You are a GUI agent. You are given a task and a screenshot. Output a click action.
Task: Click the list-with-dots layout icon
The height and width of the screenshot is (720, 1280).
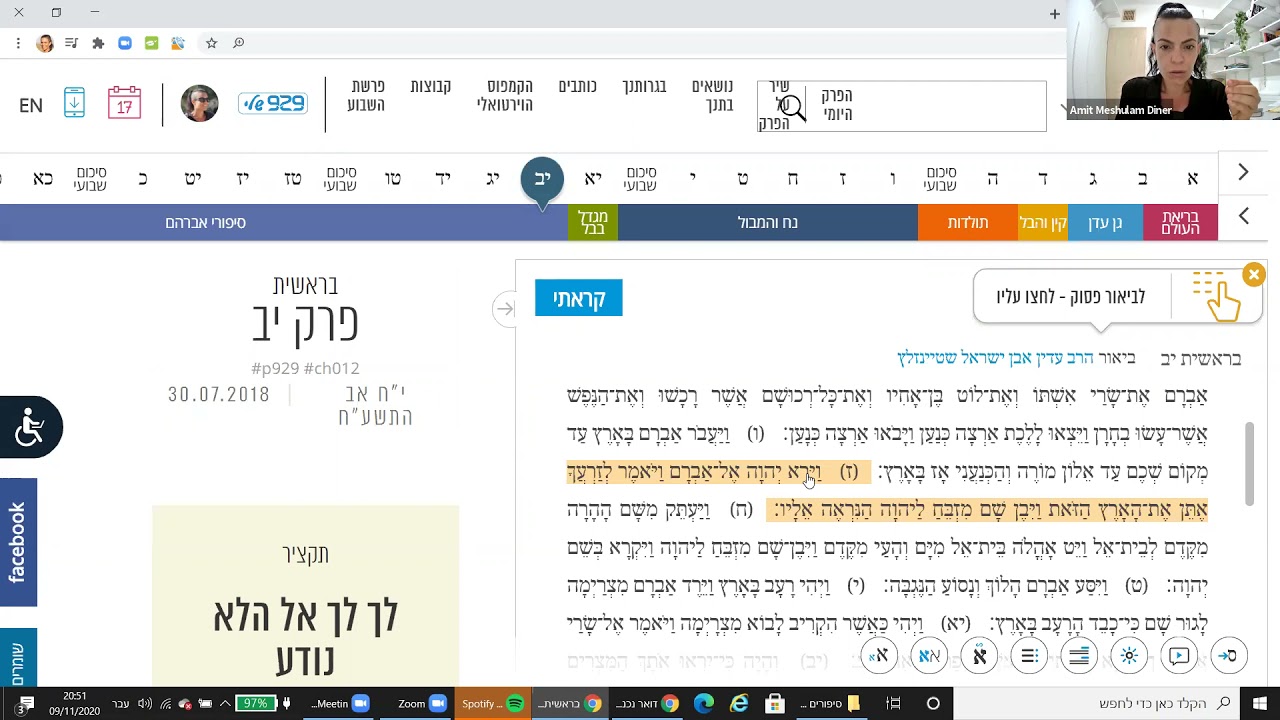click(1029, 656)
